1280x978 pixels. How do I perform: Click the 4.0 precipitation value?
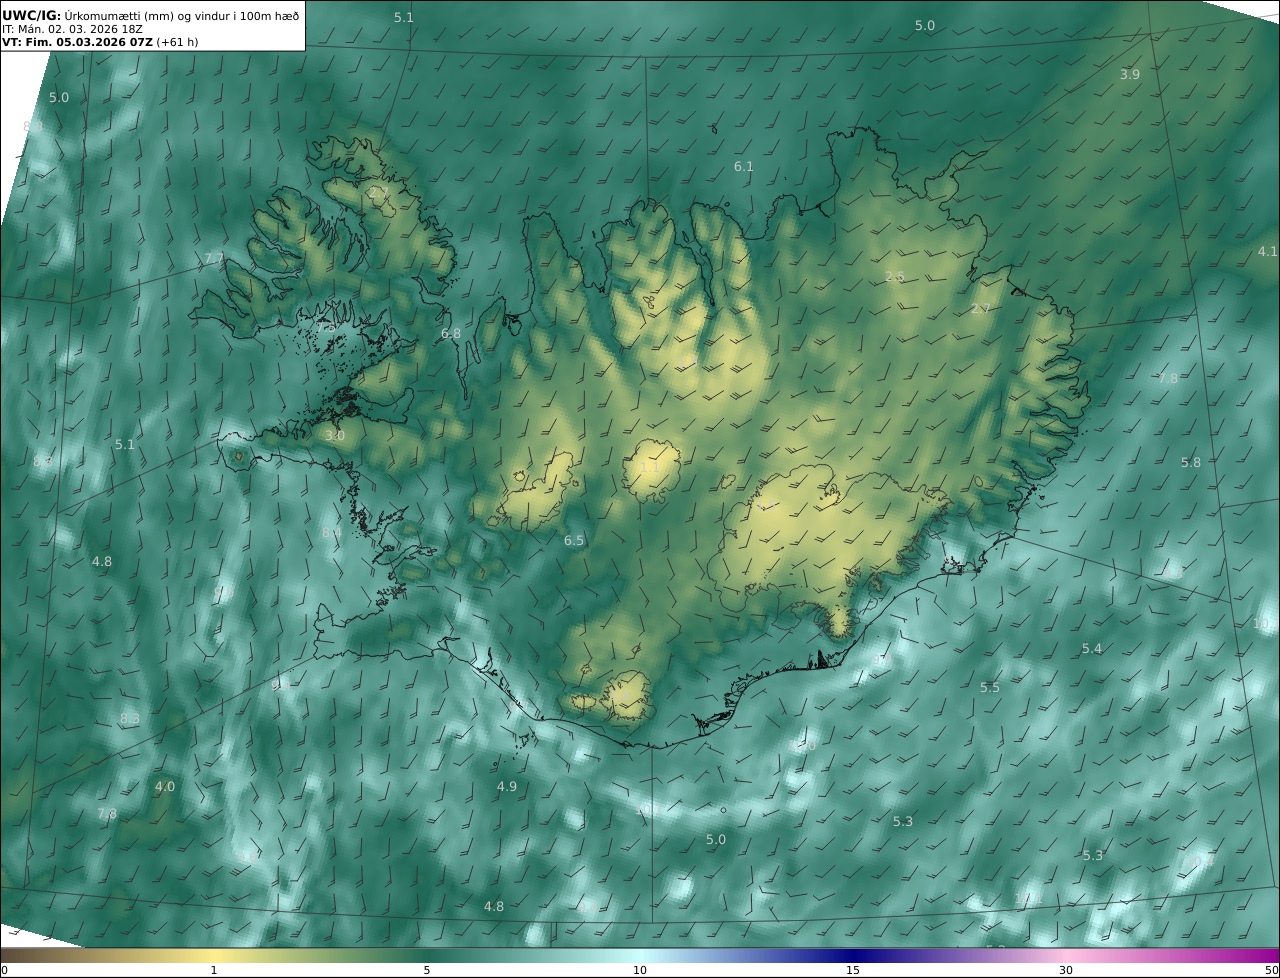tap(164, 787)
